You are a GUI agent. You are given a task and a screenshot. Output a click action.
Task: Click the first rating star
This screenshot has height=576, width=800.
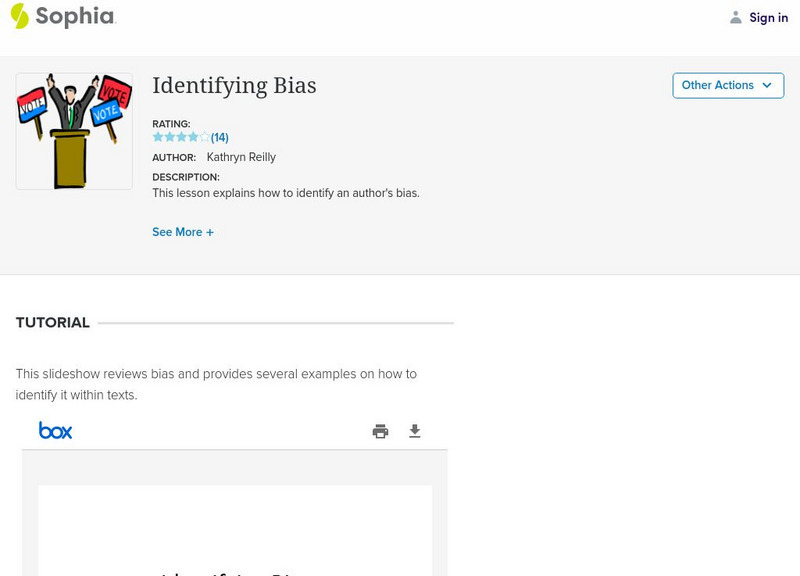(158, 137)
